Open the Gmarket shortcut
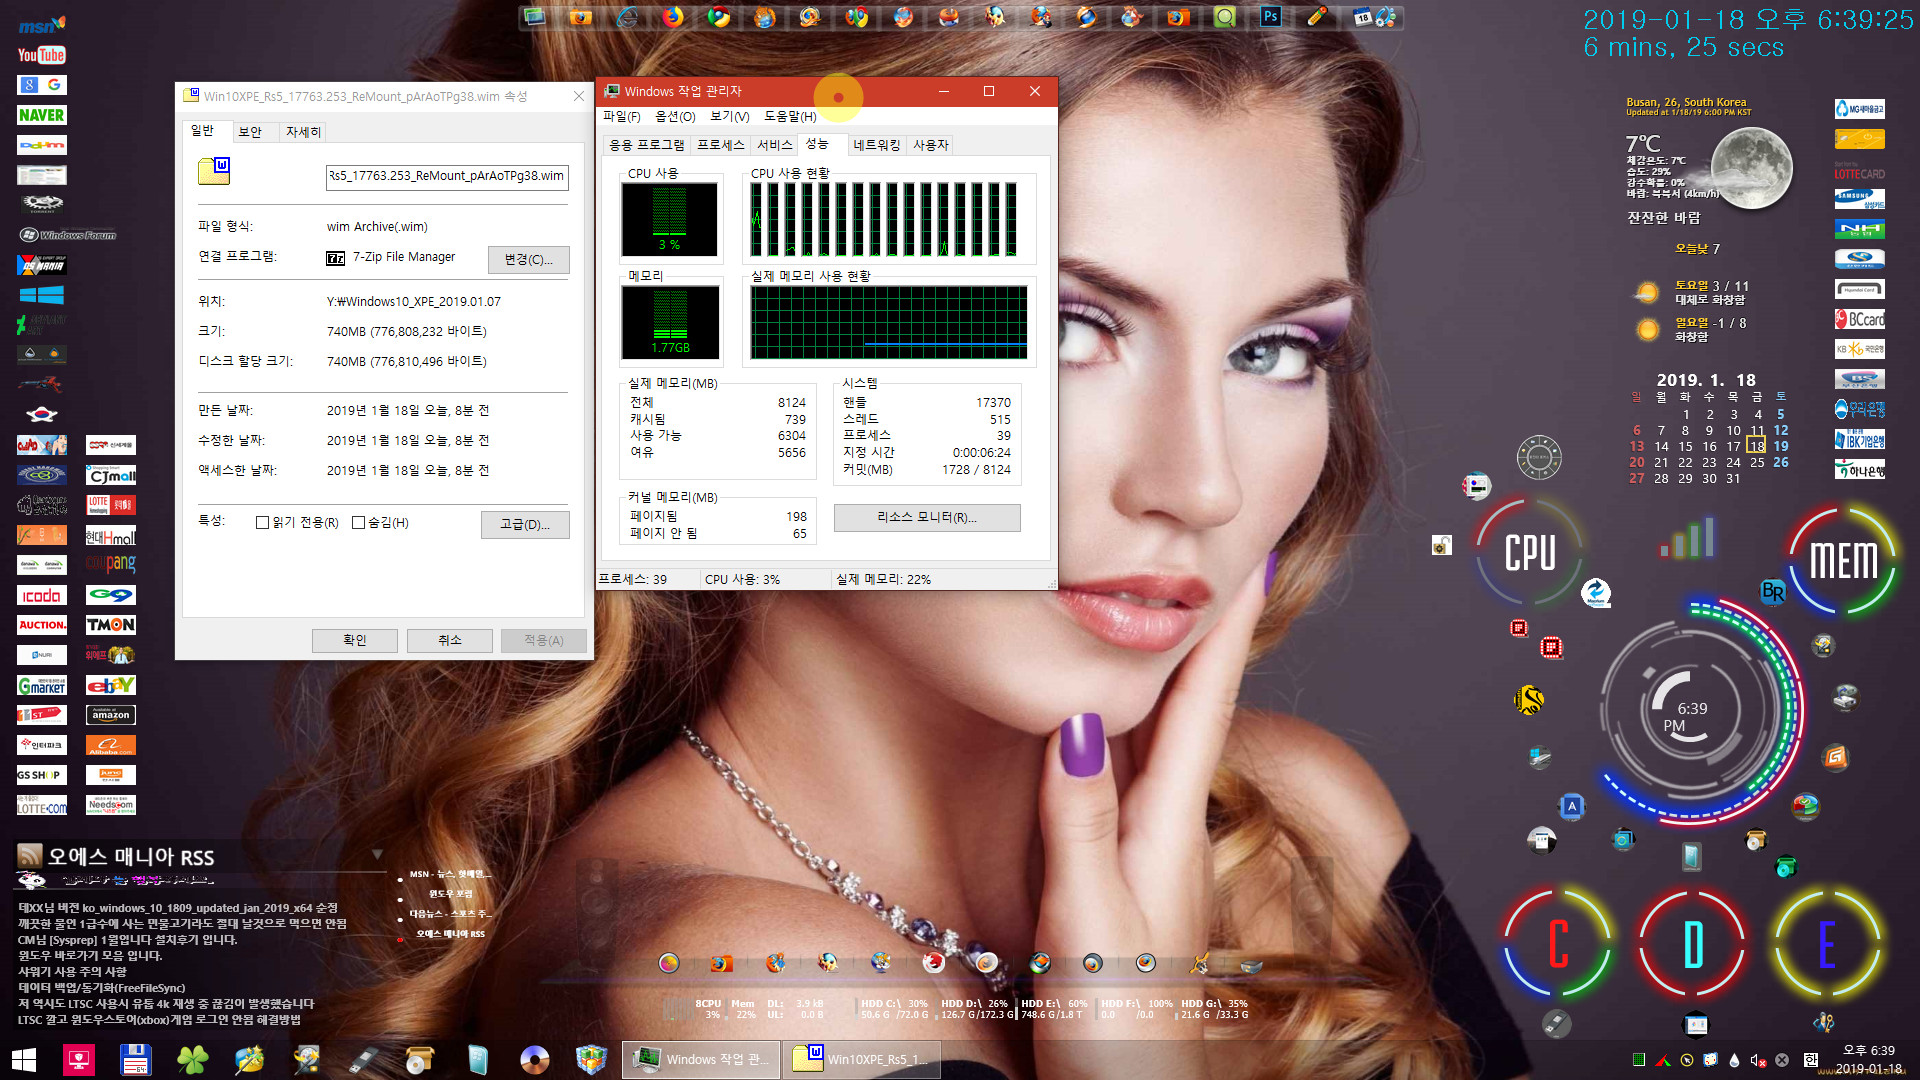 coord(41,685)
